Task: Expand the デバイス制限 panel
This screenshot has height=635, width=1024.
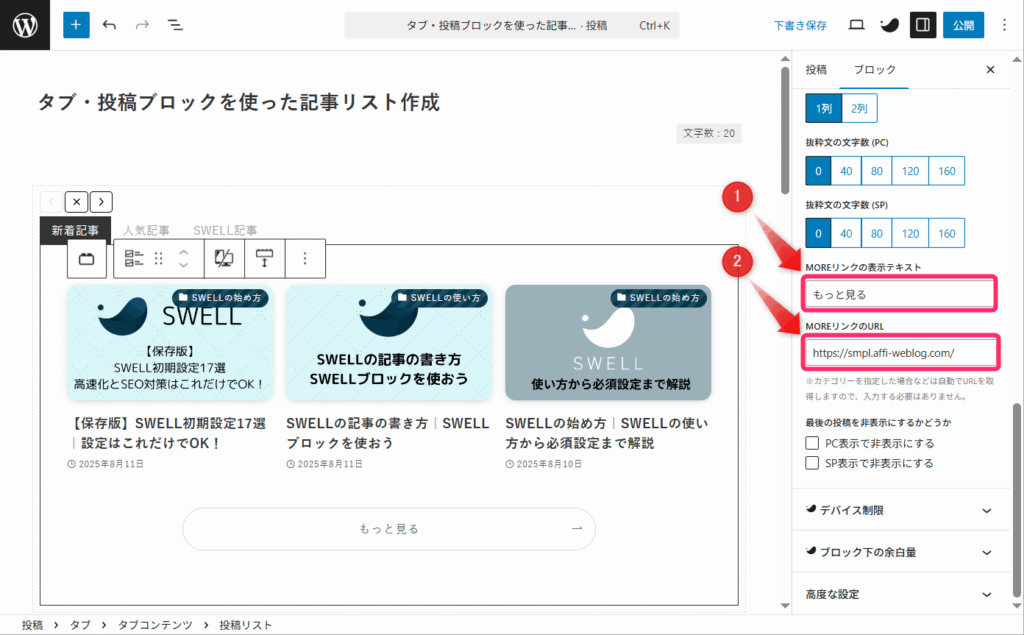Action: click(x=901, y=510)
